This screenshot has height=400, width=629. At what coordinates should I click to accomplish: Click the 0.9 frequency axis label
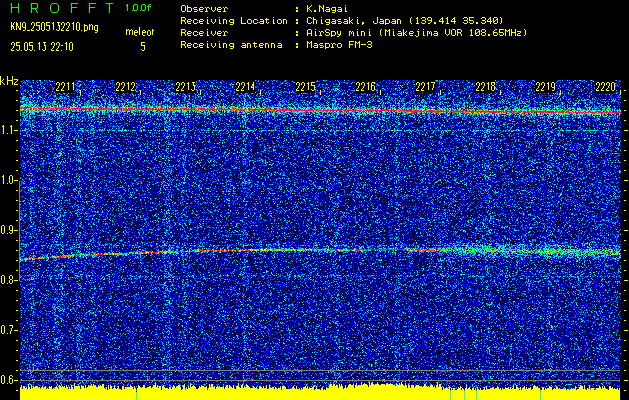pyautogui.click(x=8, y=230)
